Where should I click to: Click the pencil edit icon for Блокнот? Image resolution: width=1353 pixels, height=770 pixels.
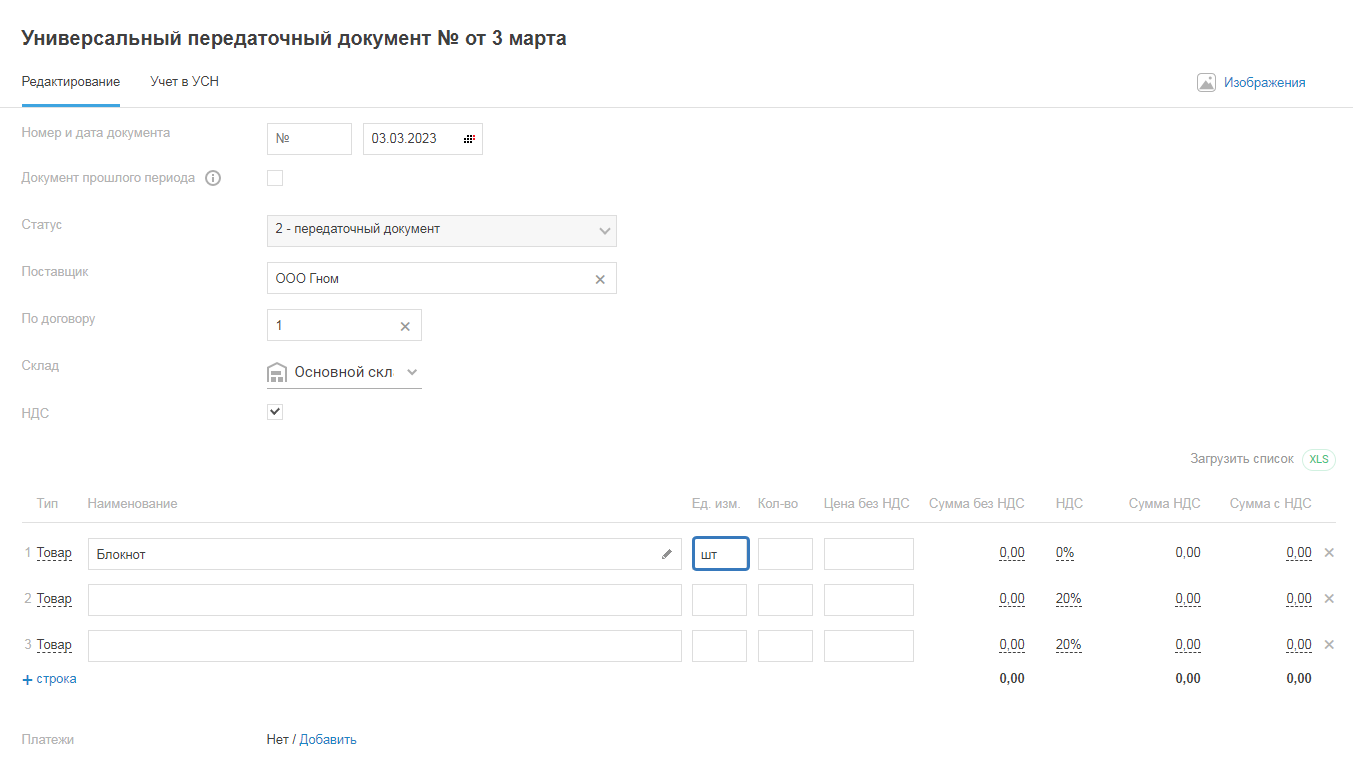tap(667, 554)
